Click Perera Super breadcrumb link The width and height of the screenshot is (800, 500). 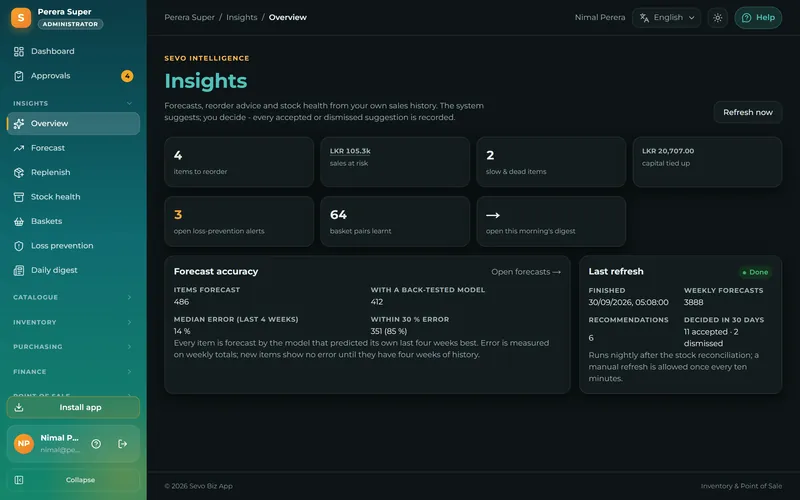(x=189, y=17)
